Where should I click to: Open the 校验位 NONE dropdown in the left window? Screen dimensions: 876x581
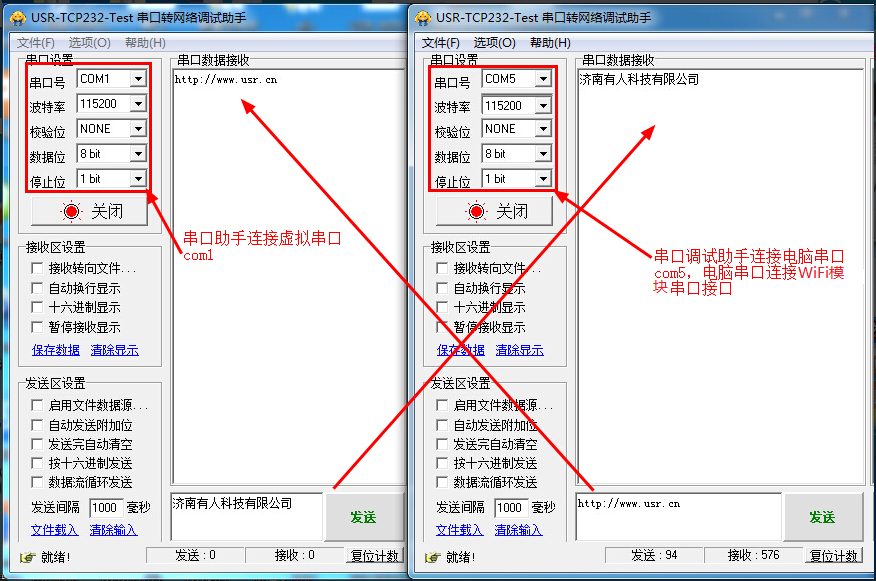[x=136, y=128]
